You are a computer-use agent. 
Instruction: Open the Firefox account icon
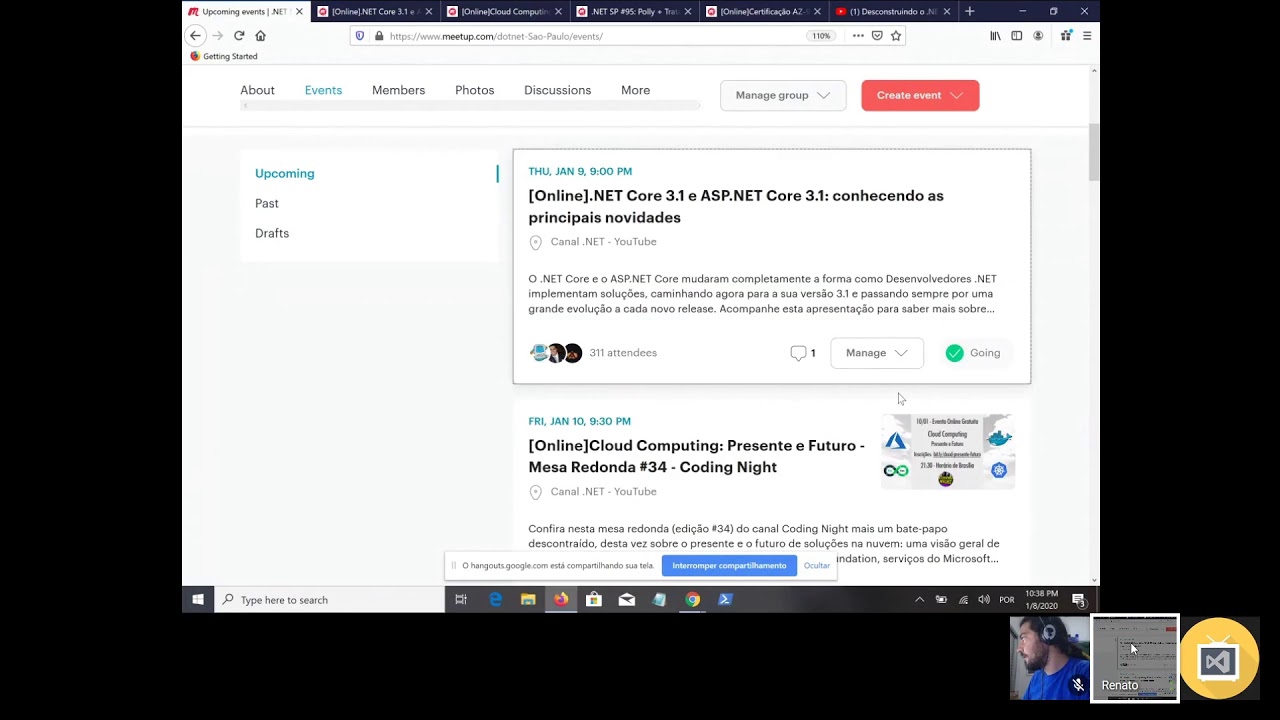1038,36
